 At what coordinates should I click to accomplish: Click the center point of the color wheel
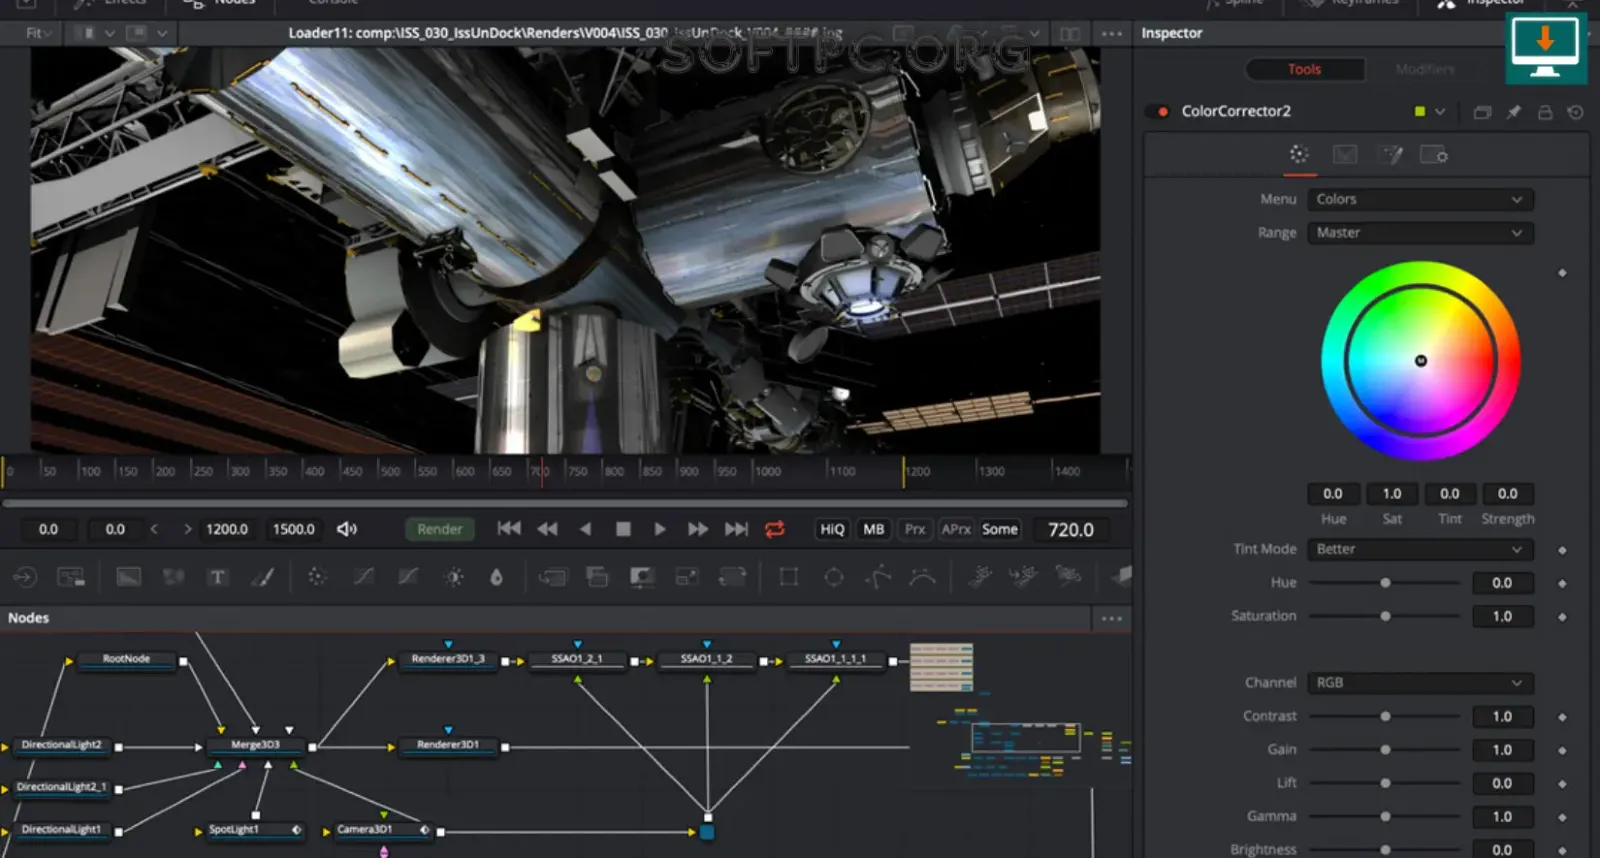pos(1421,361)
